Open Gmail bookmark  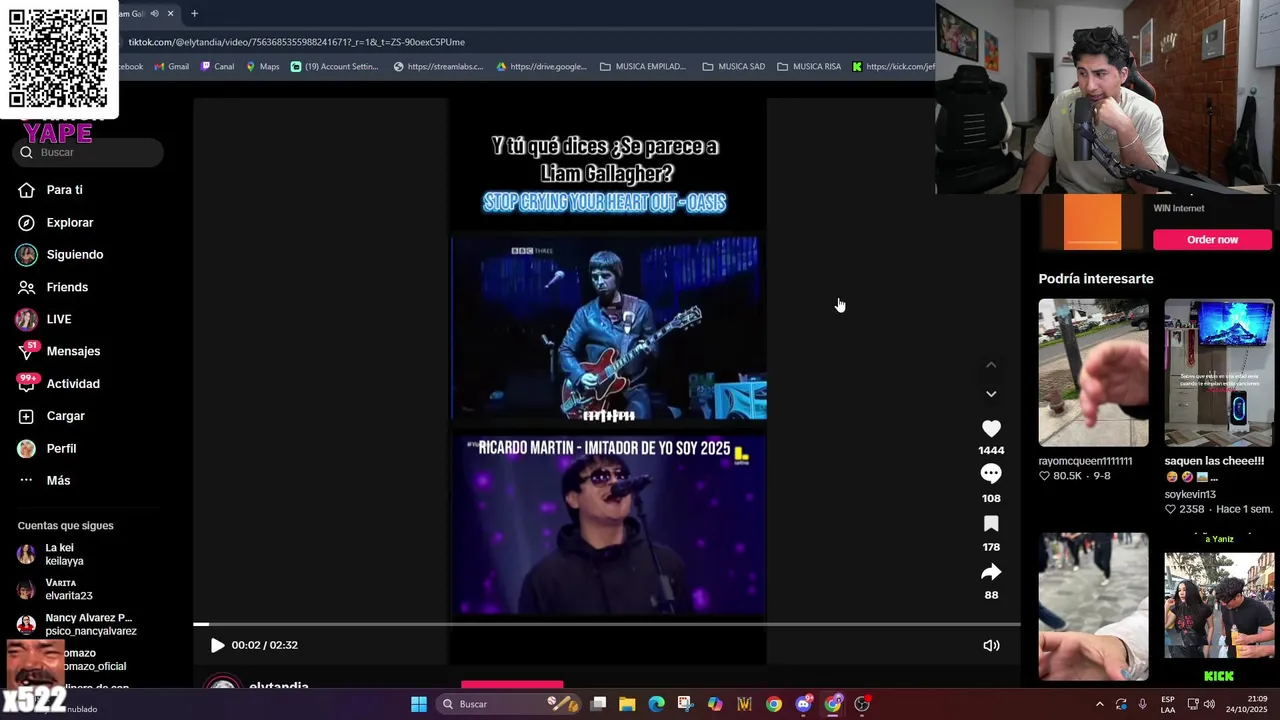(172, 67)
